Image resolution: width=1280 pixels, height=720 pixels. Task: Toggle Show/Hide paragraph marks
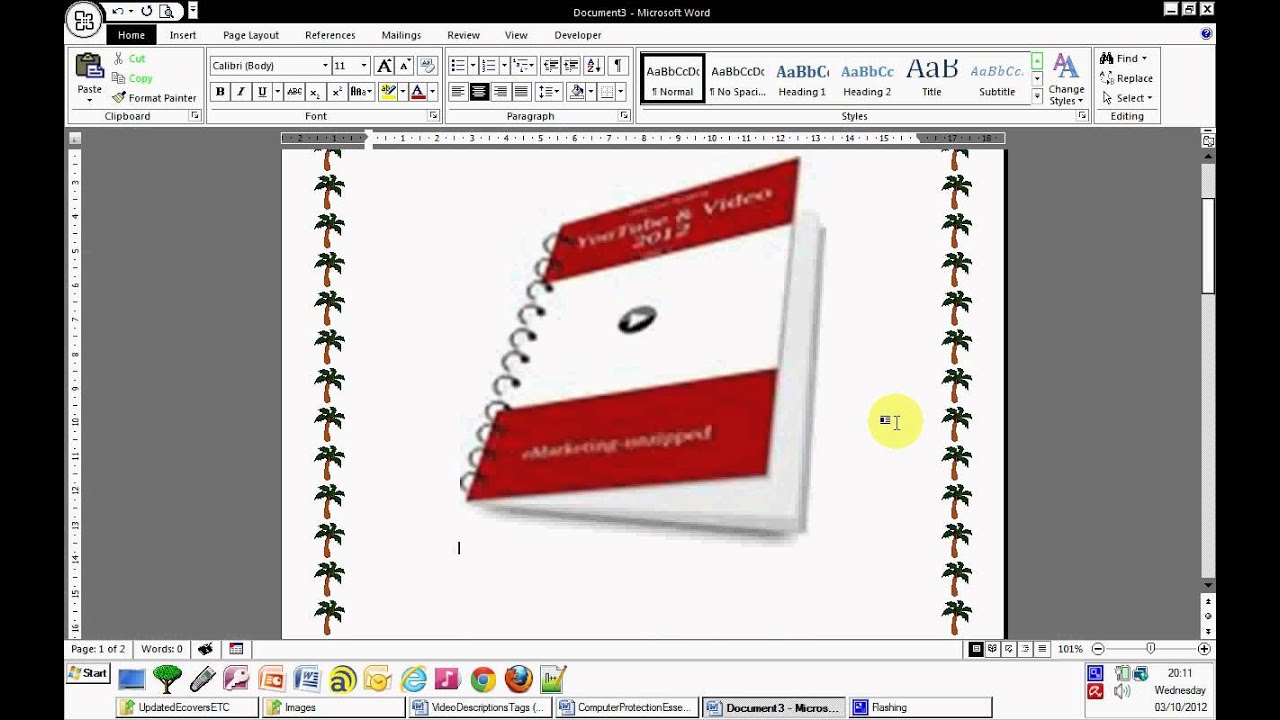click(618, 66)
